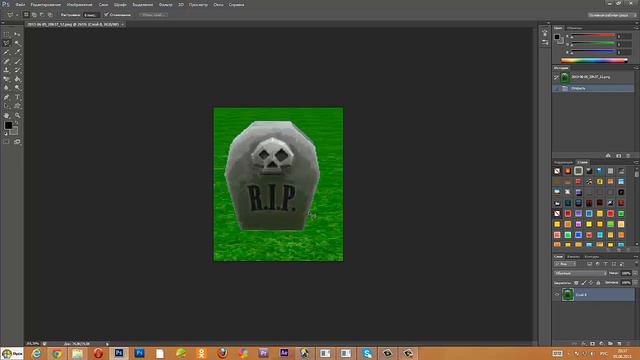Open the tool preset picker arrow
640x360 pixels.
pyautogui.click(x=17, y=15)
